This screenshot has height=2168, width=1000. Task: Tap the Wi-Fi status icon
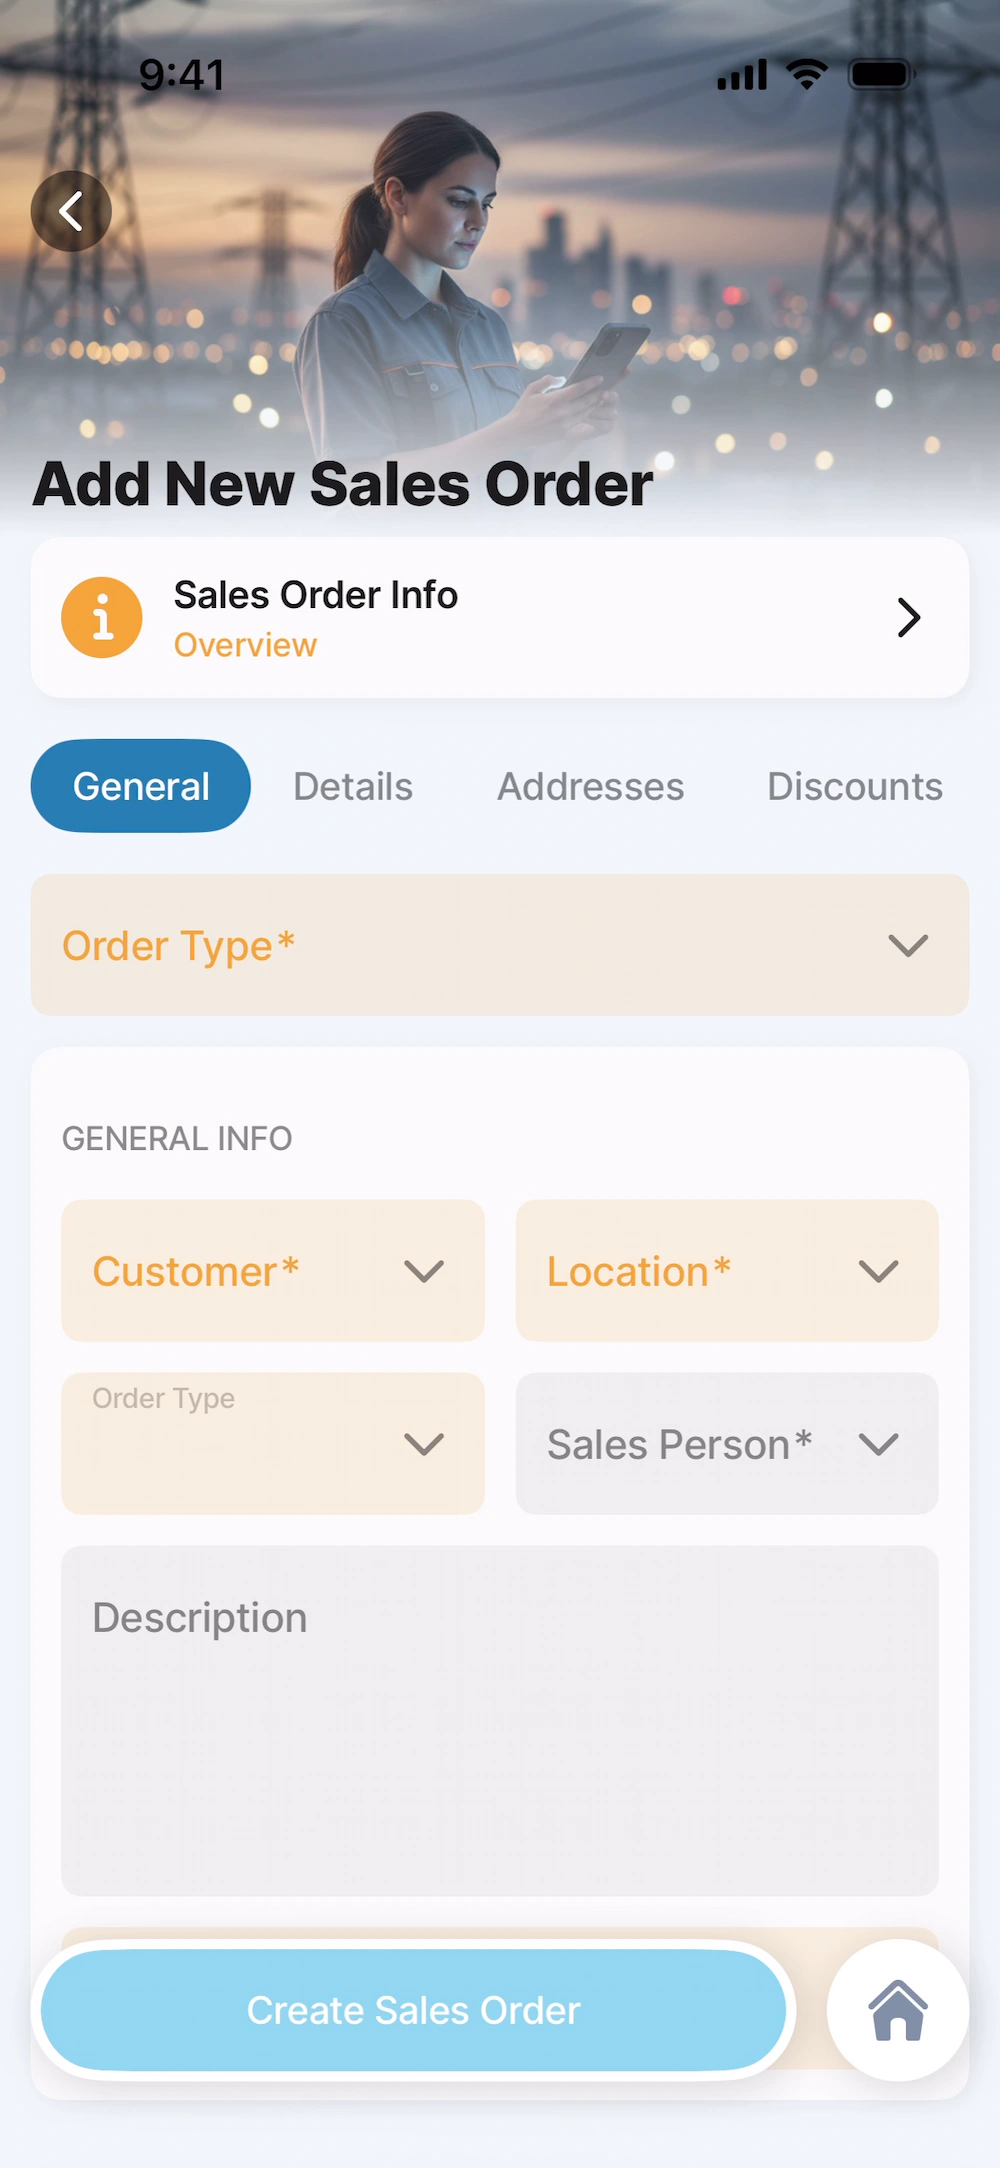point(806,74)
